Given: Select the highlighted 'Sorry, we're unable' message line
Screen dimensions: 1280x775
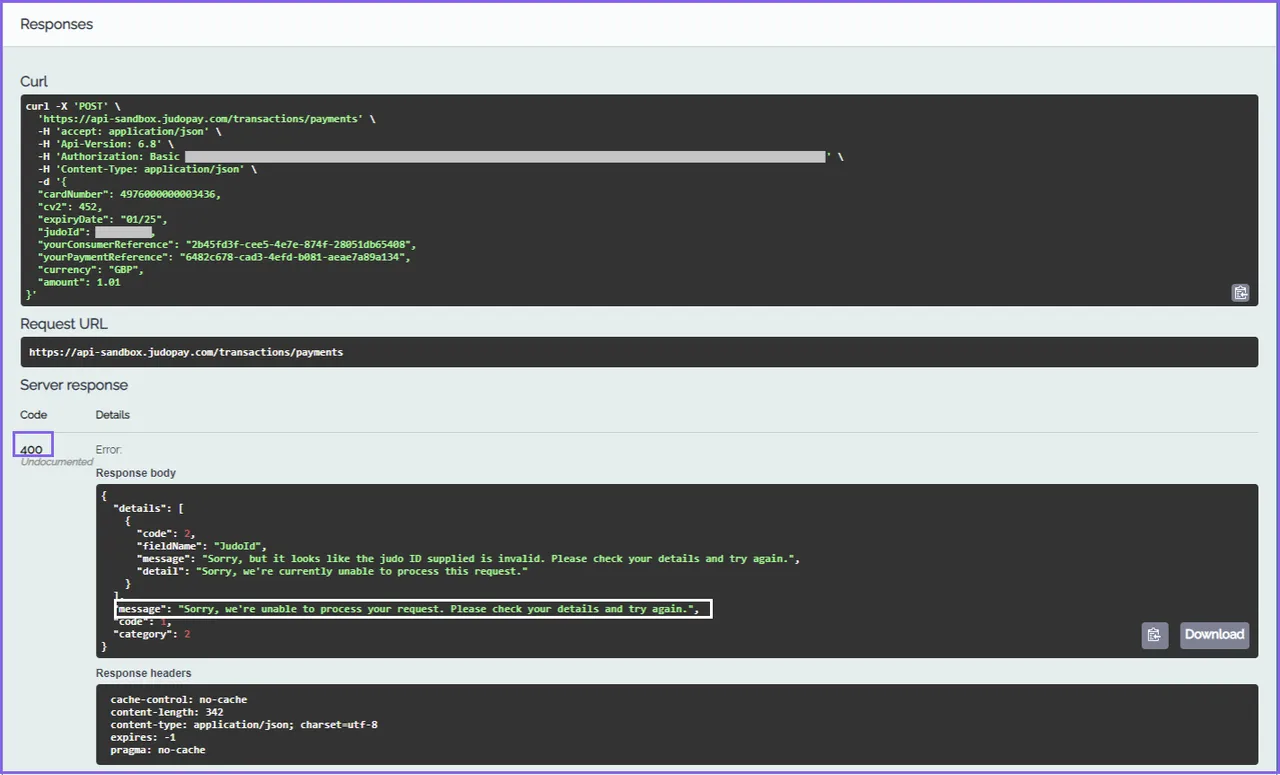Looking at the screenshot, I should 413,608.
